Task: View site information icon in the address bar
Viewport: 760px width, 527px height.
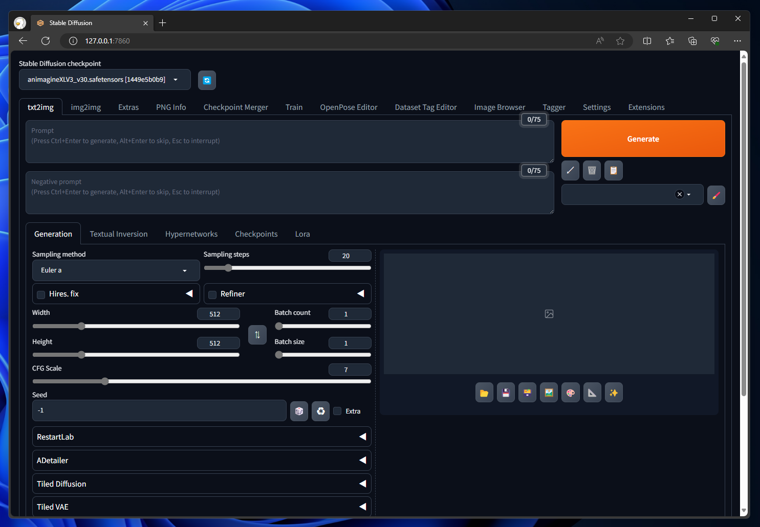Action: (x=73, y=41)
